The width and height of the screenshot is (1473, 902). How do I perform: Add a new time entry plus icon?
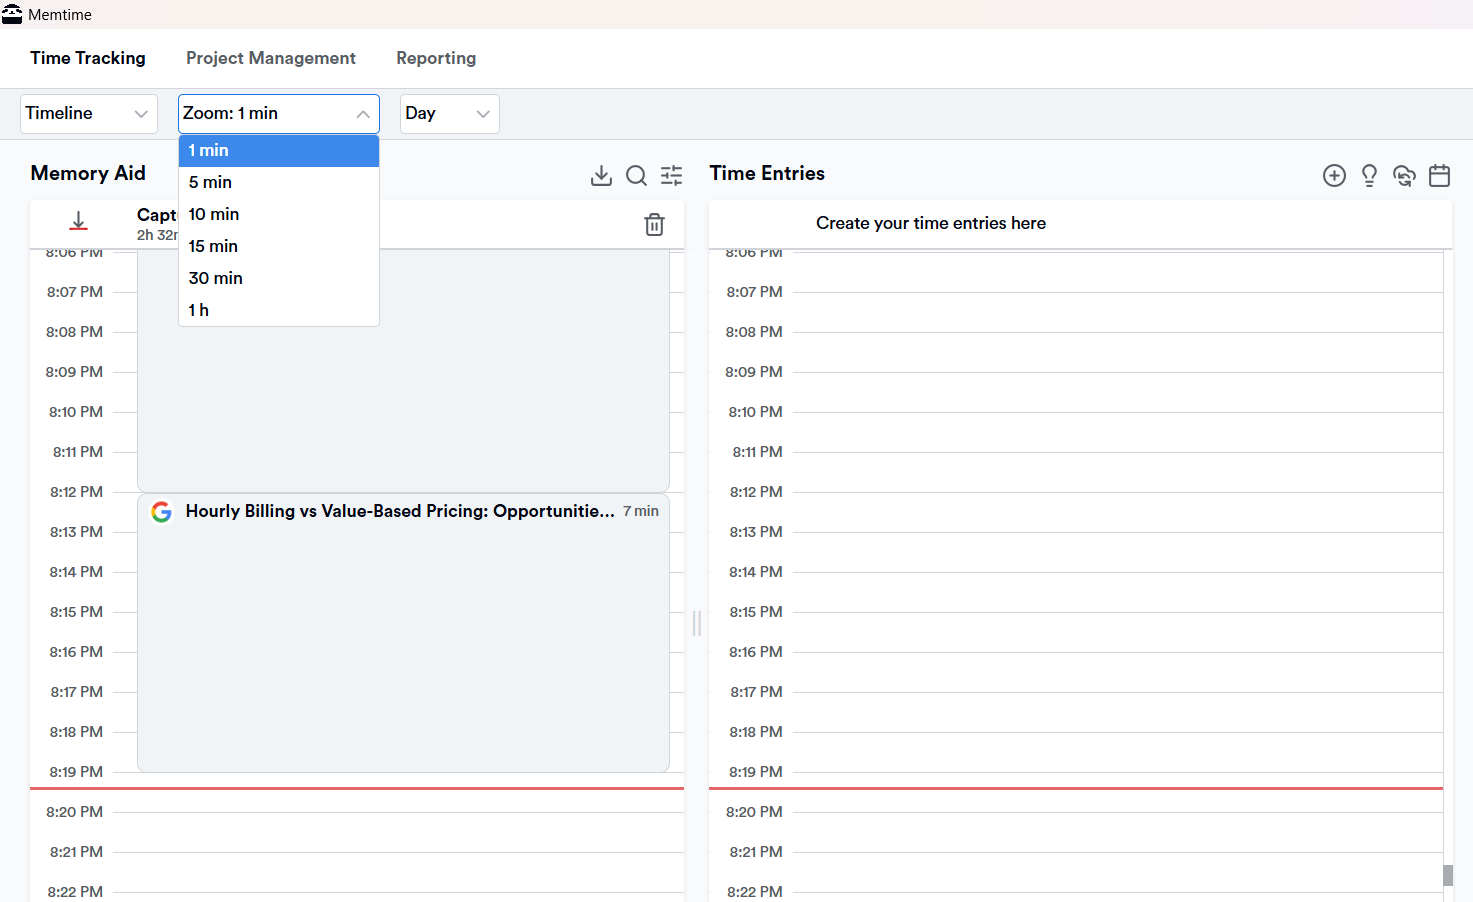coord(1334,176)
